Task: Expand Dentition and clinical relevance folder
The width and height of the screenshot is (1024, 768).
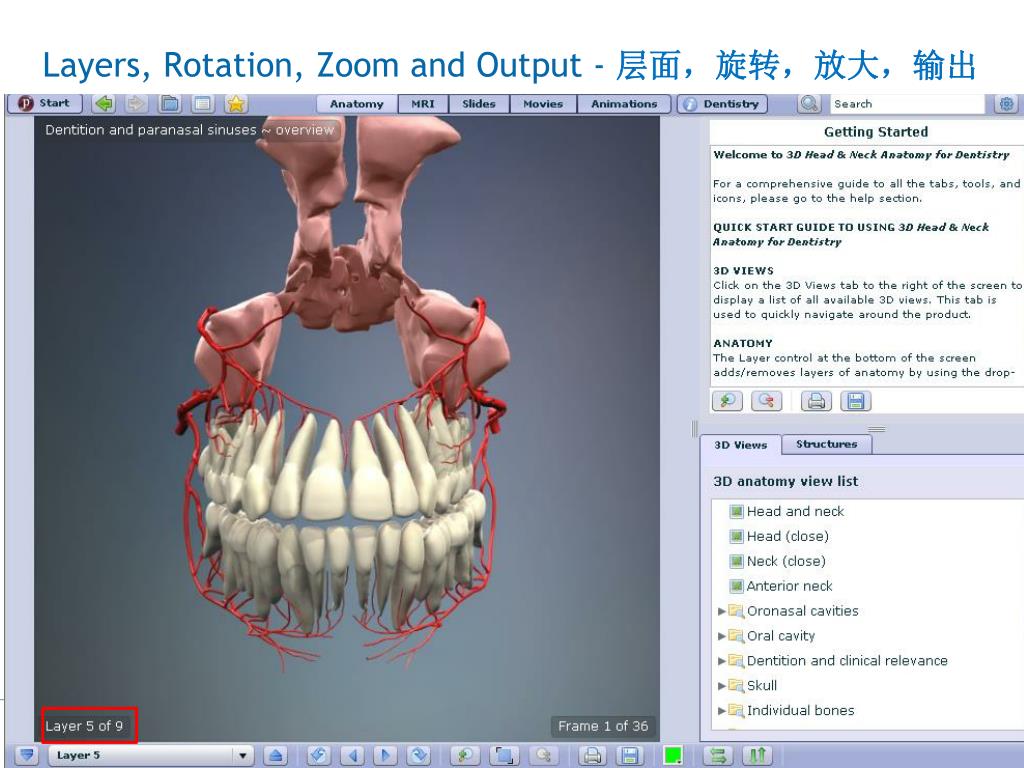Action: 722,661
